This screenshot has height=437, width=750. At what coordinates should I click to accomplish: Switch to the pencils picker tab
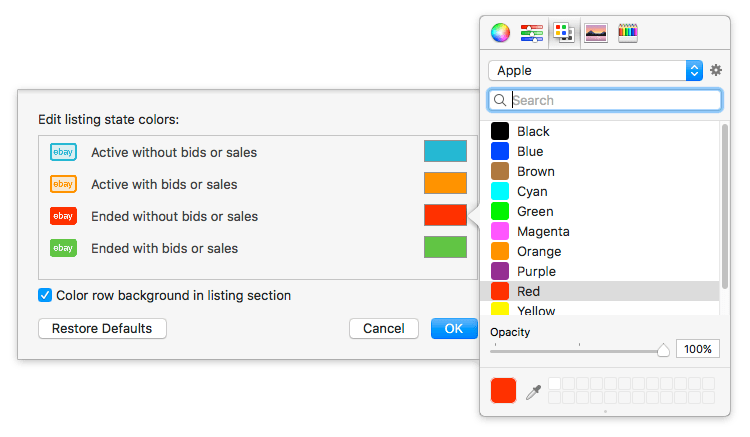pyautogui.click(x=628, y=33)
